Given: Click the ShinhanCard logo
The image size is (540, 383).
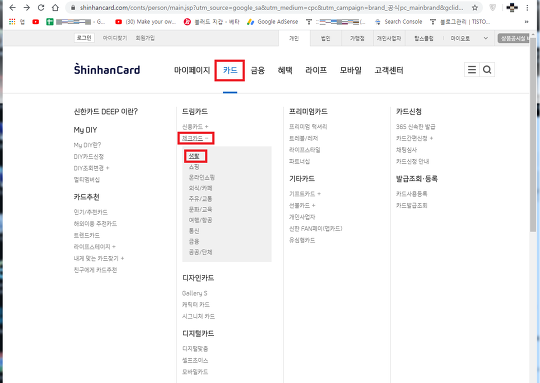Looking at the screenshot, I should coord(107,69).
